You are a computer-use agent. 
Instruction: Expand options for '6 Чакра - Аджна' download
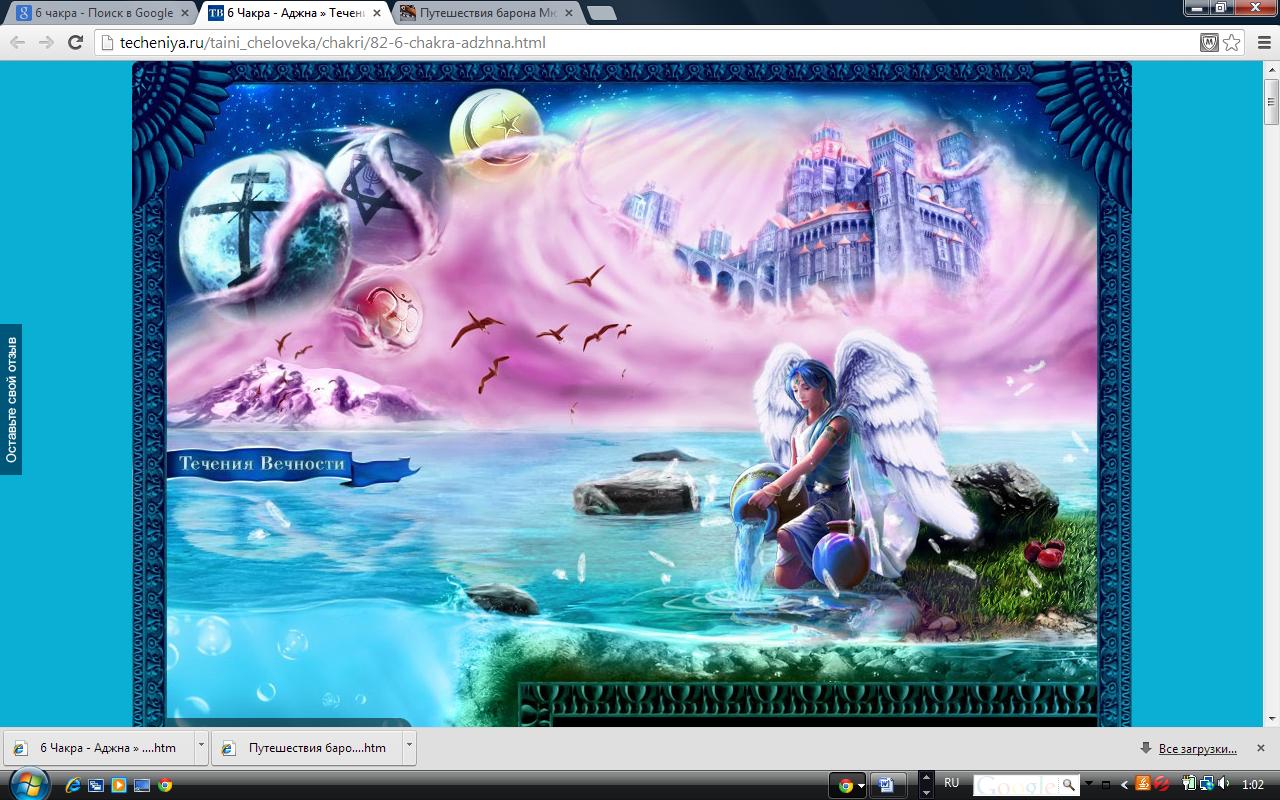pos(201,747)
